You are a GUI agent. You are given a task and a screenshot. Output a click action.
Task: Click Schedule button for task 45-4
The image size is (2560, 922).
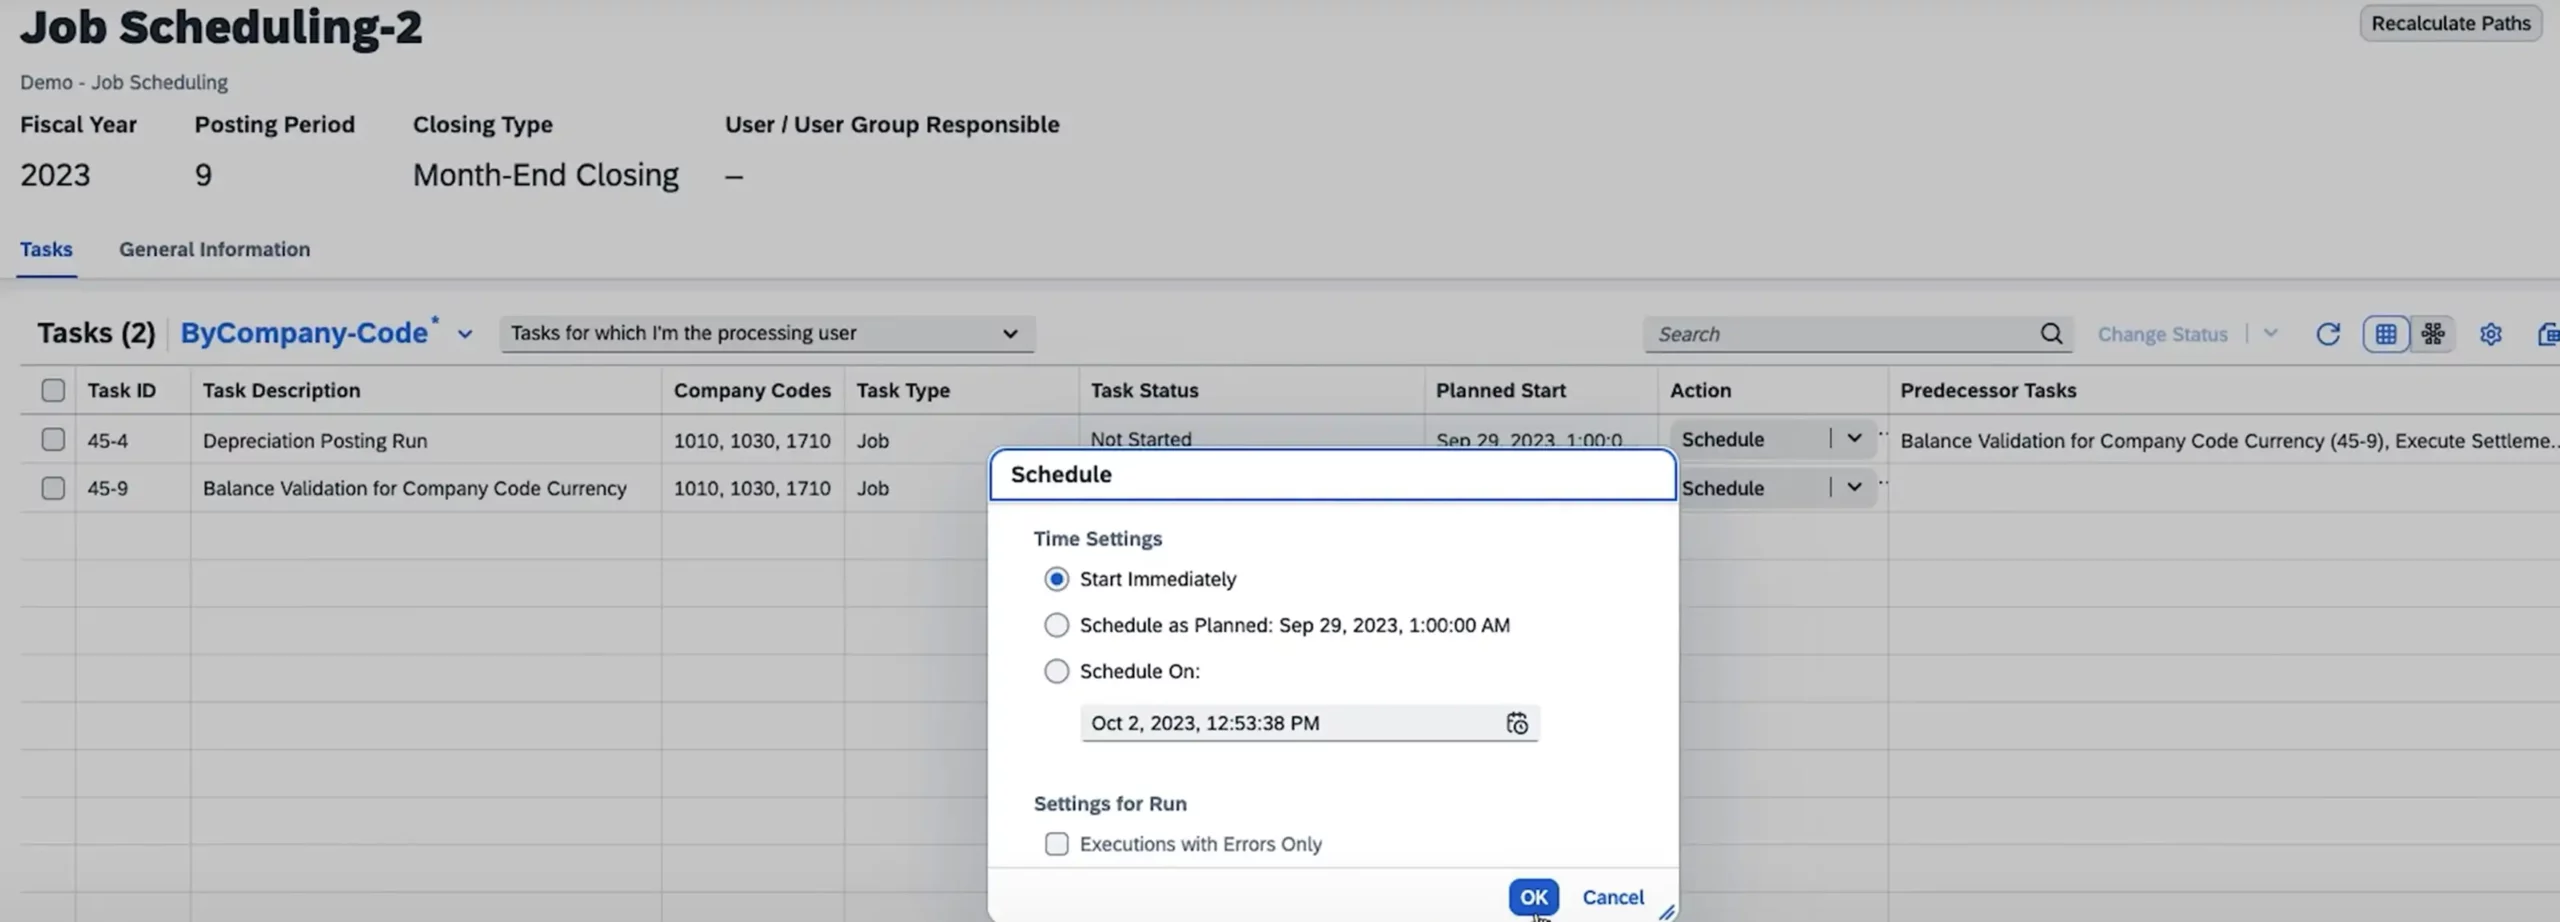pos(1750,439)
